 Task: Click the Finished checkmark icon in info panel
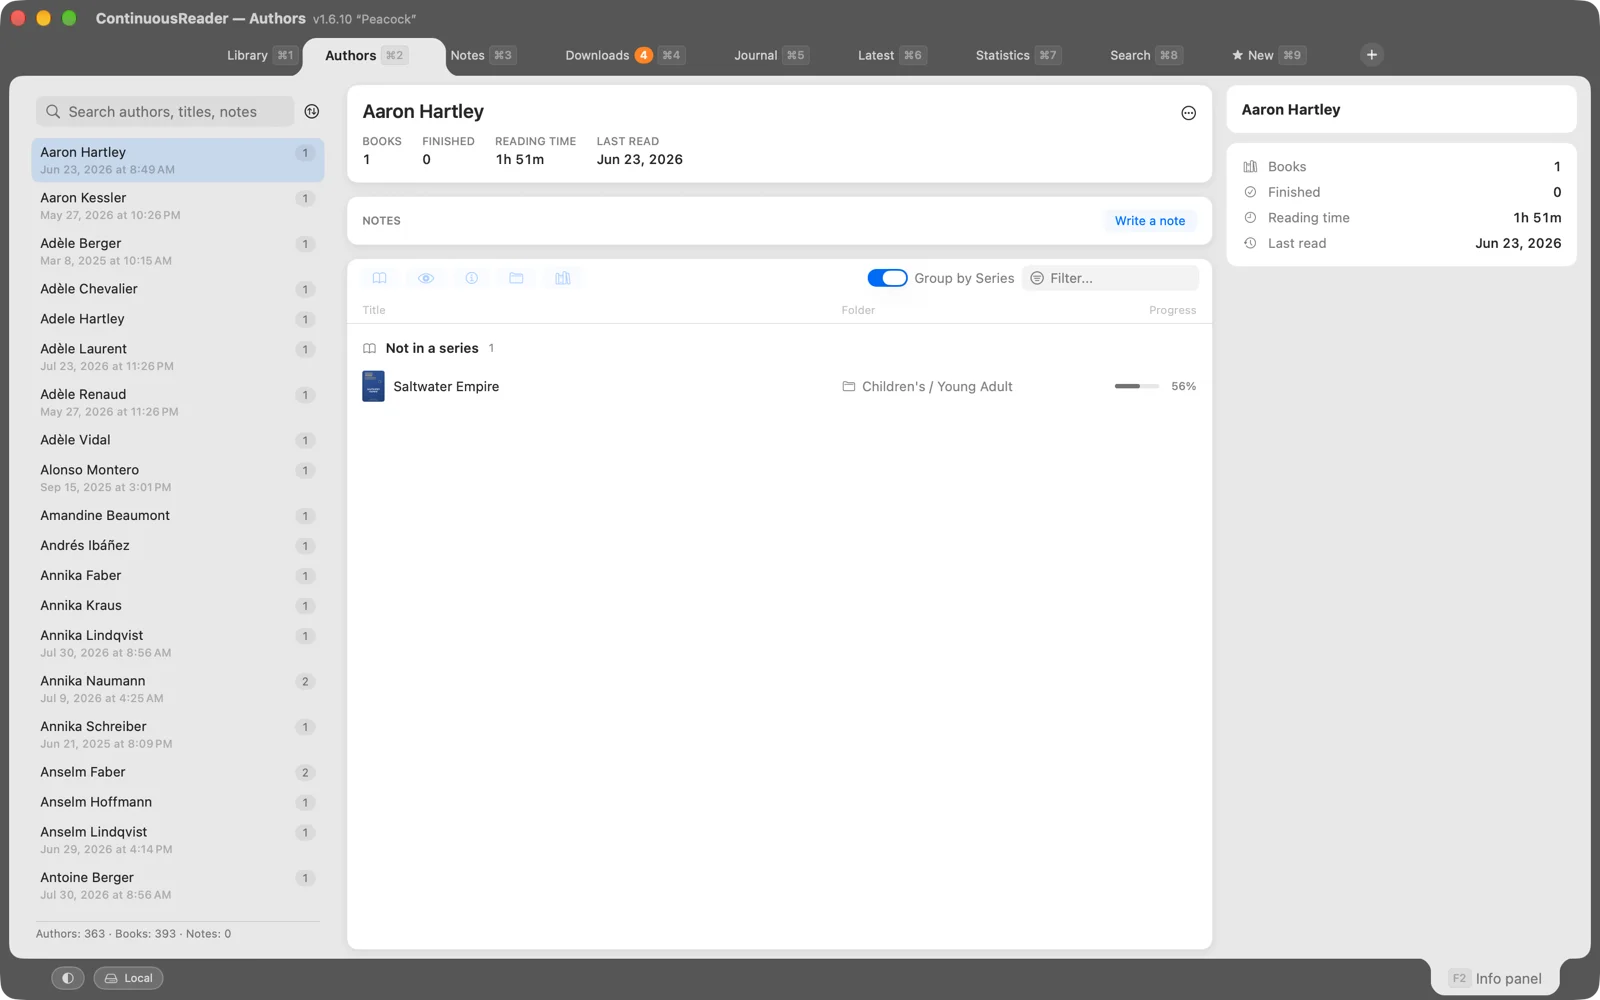(1250, 192)
